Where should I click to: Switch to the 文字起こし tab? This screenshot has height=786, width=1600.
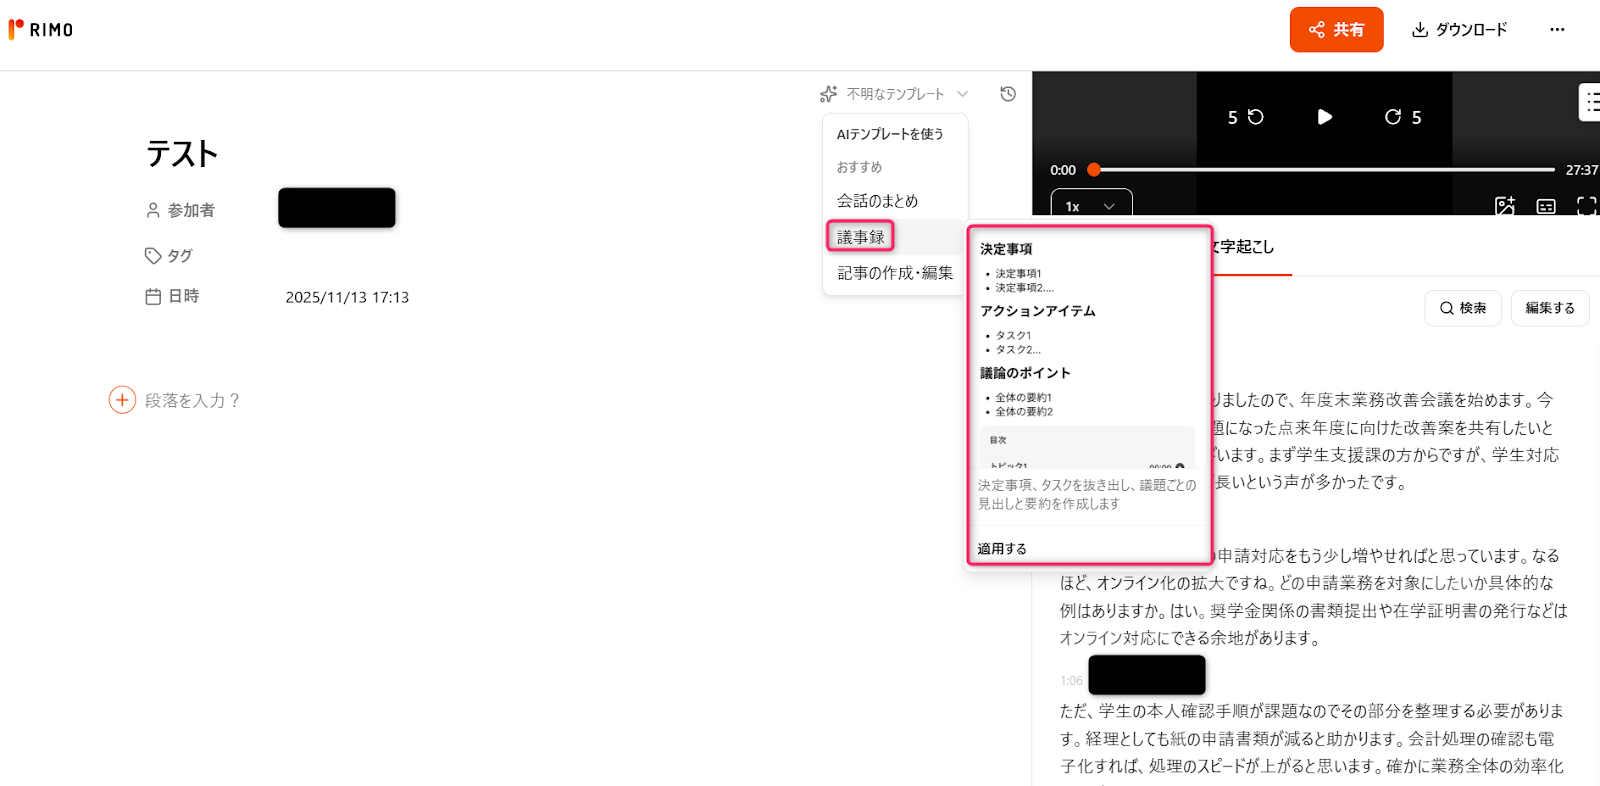click(x=1243, y=247)
